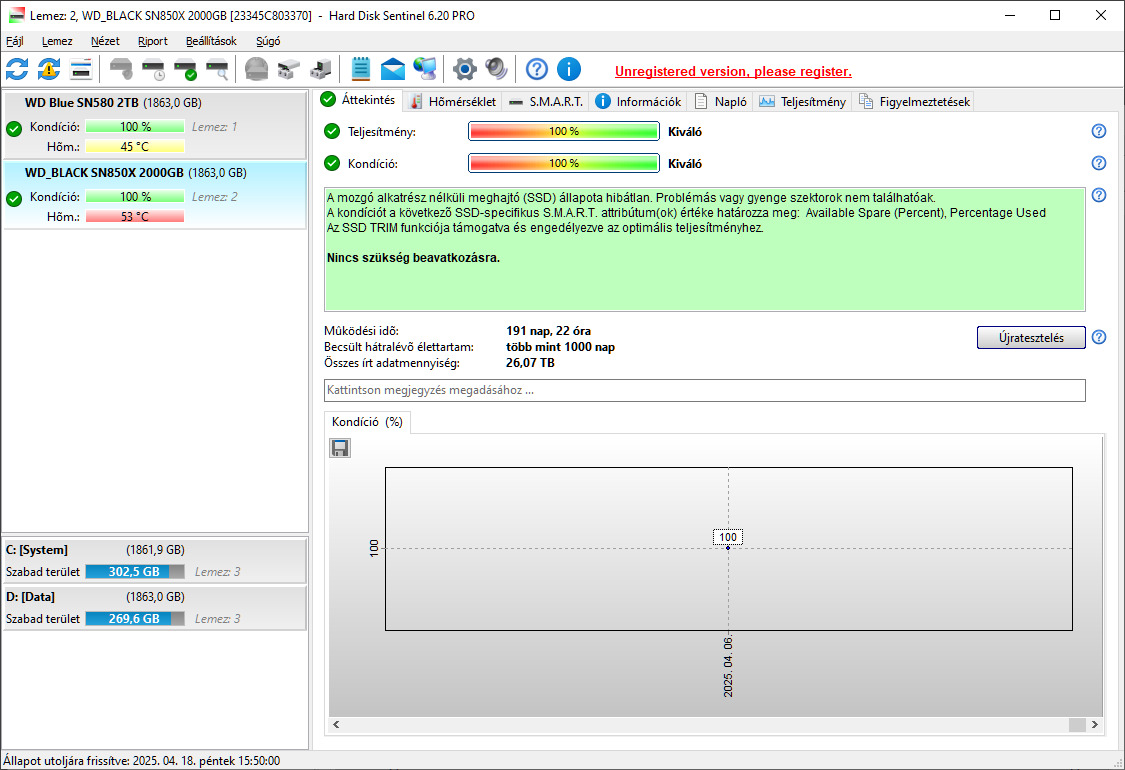Switch to the Áttekintés tab
The width and height of the screenshot is (1125, 770).
pos(359,100)
